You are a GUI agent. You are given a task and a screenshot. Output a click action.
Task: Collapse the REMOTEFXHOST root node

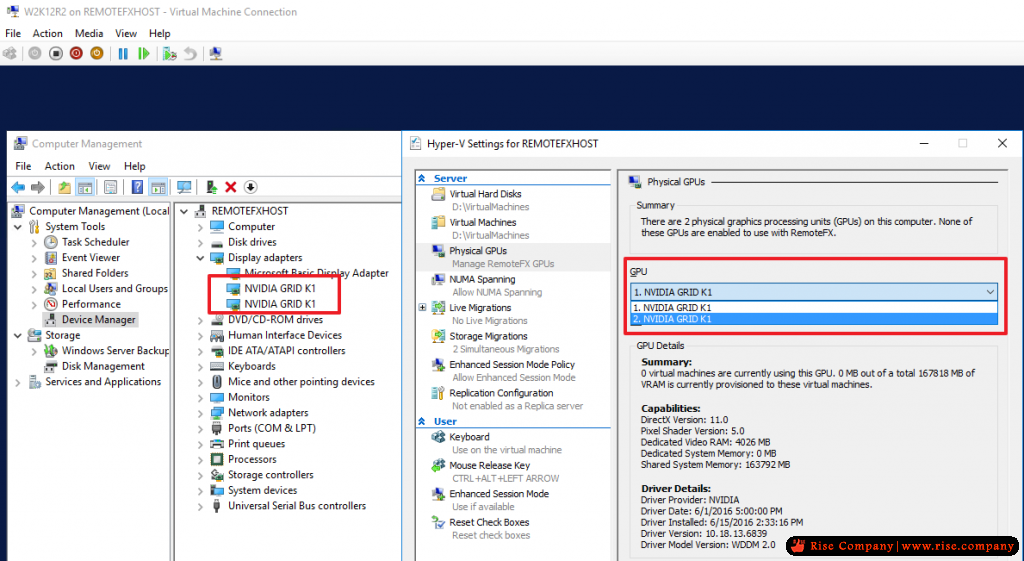[x=185, y=211]
